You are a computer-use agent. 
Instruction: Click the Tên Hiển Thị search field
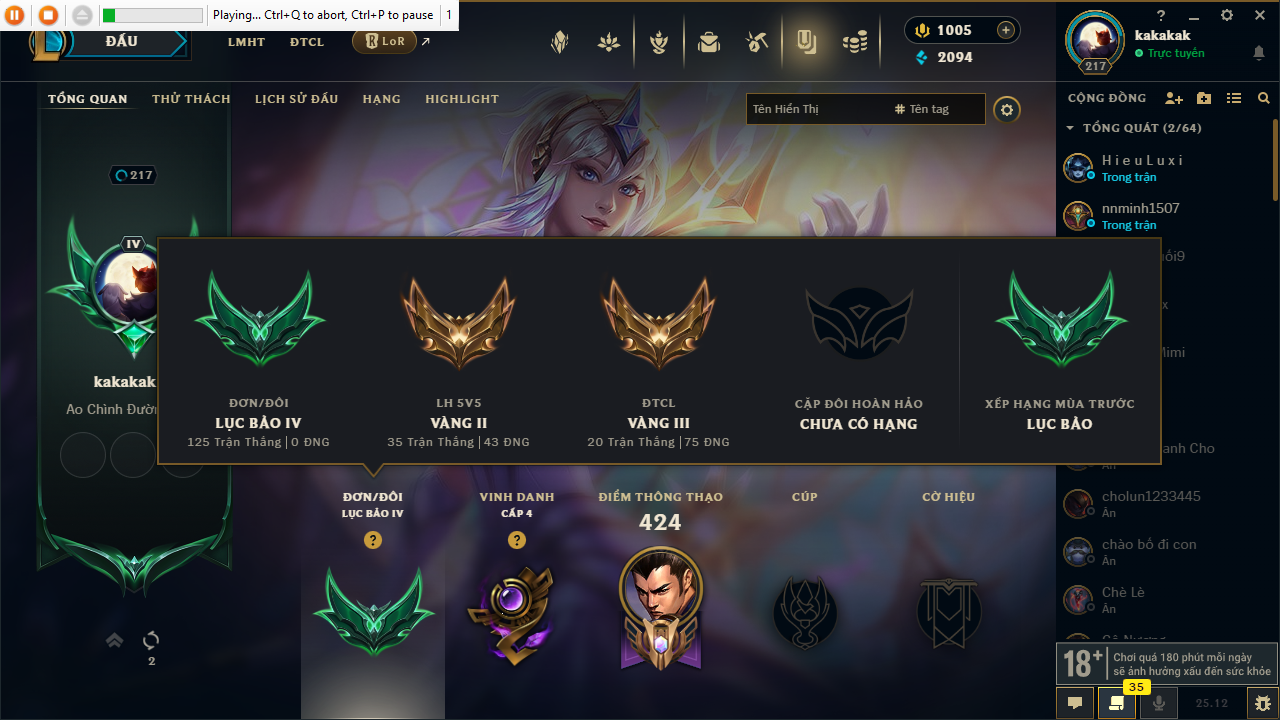click(815, 109)
